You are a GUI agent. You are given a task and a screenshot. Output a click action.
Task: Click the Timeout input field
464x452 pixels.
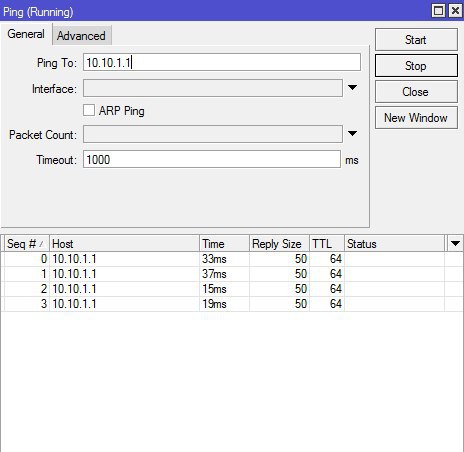pos(212,159)
